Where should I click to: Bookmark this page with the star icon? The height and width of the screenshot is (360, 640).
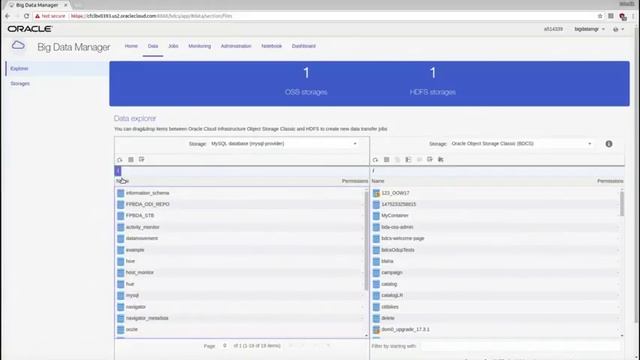(x=600, y=16)
